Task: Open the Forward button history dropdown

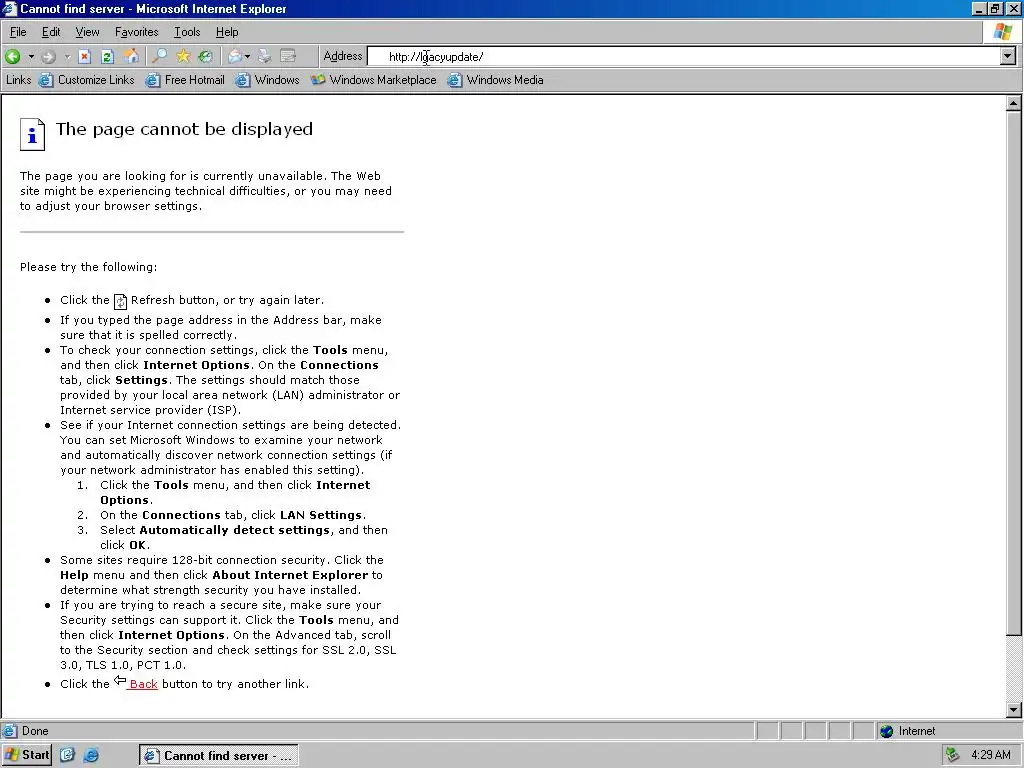Action: 67,56
